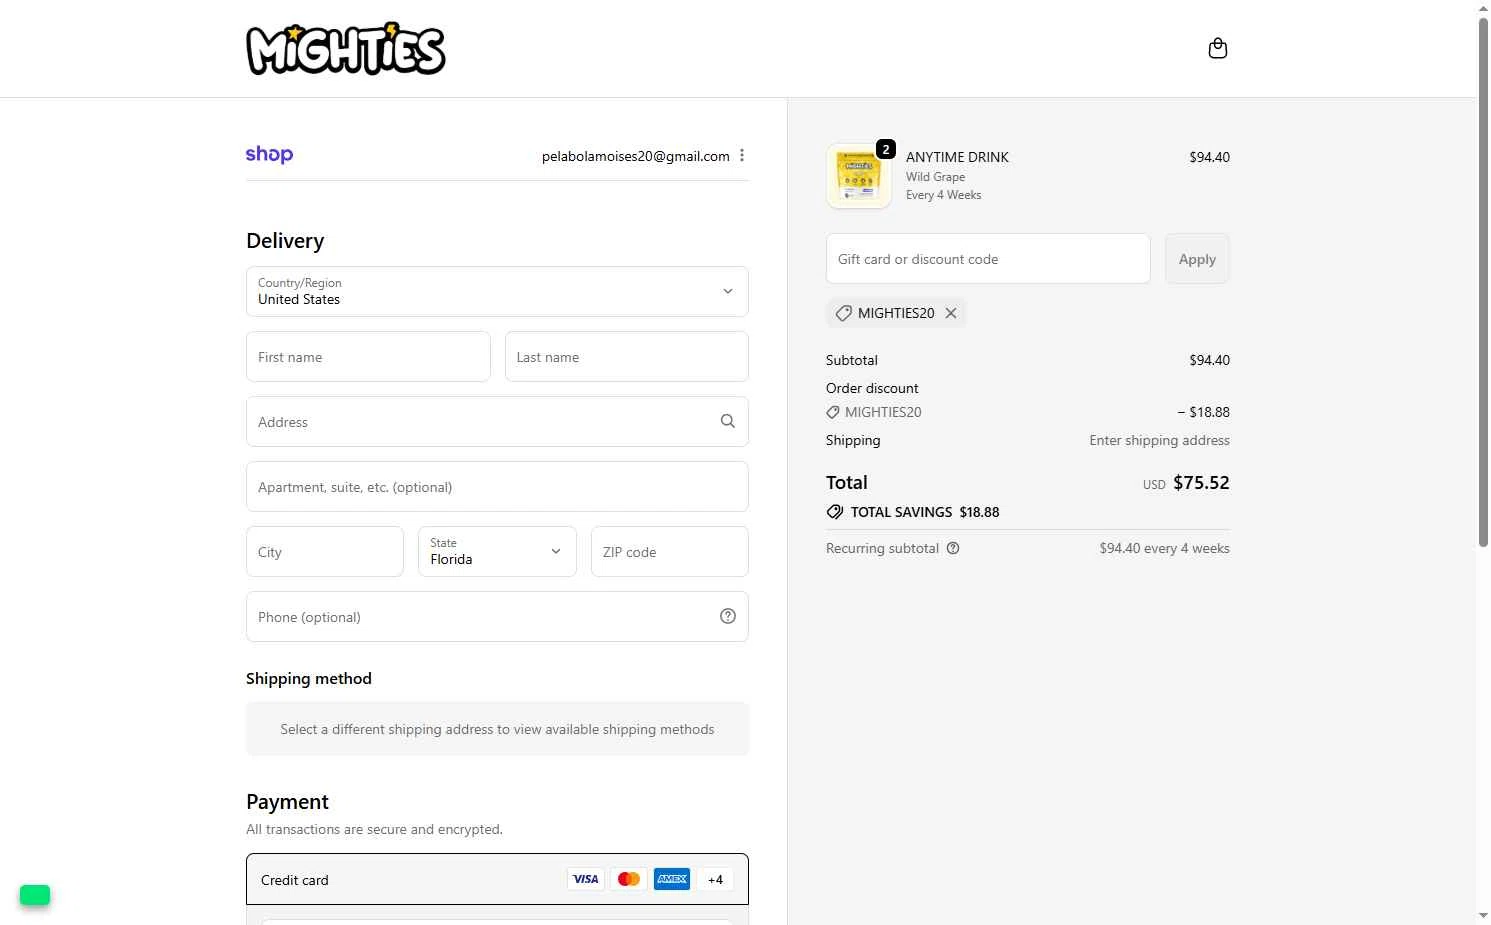The width and height of the screenshot is (1491, 925).
Task: Click the American Express icon
Action: (x=672, y=879)
